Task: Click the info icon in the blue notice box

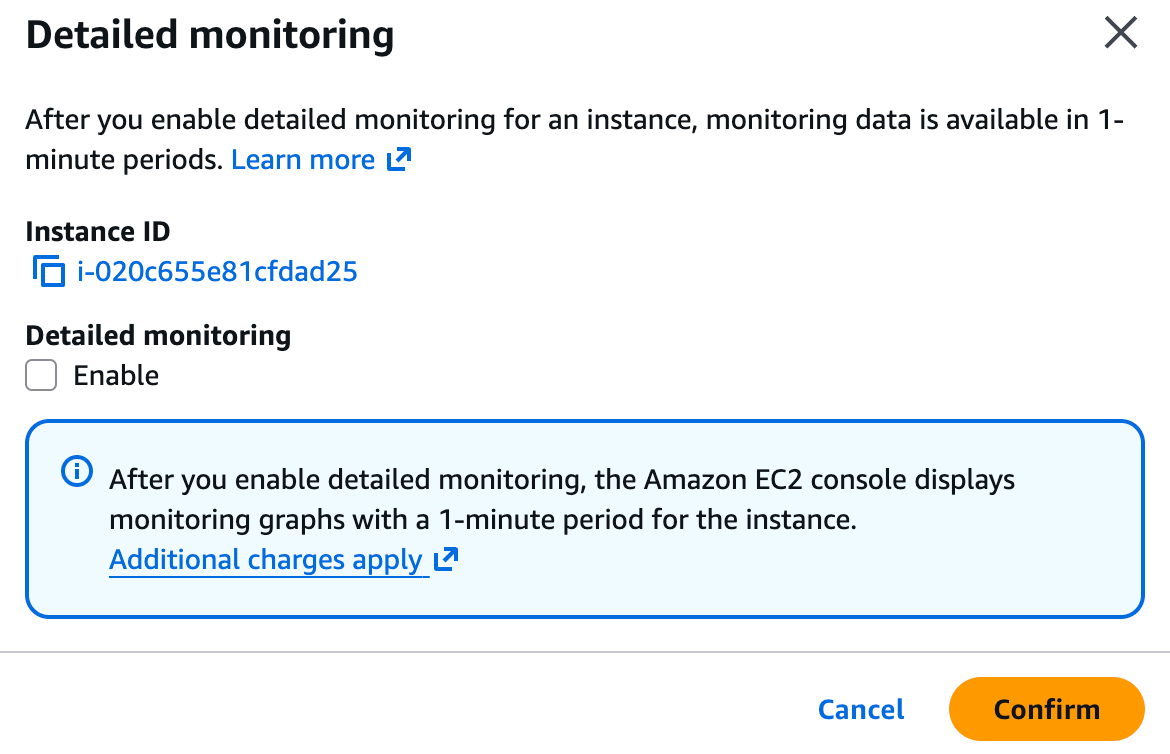Action: (x=75, y=472)
